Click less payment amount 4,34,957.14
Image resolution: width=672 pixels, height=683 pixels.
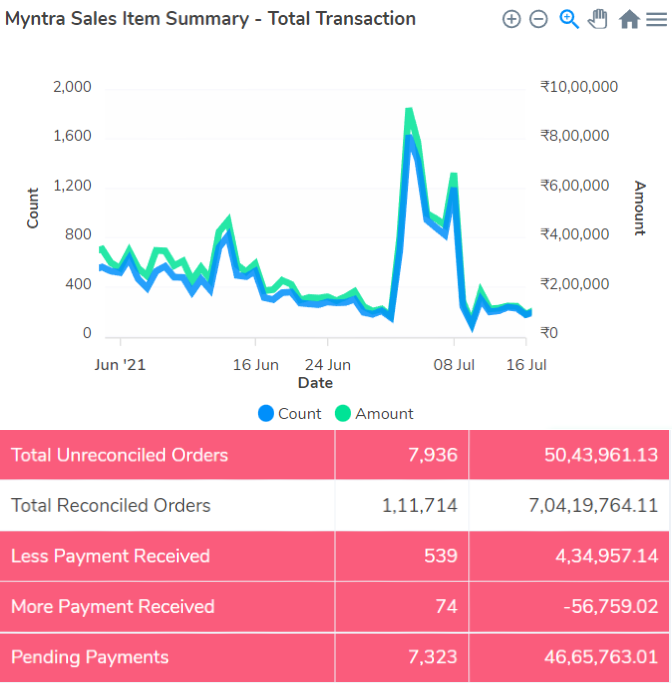[x=607, y=556]
